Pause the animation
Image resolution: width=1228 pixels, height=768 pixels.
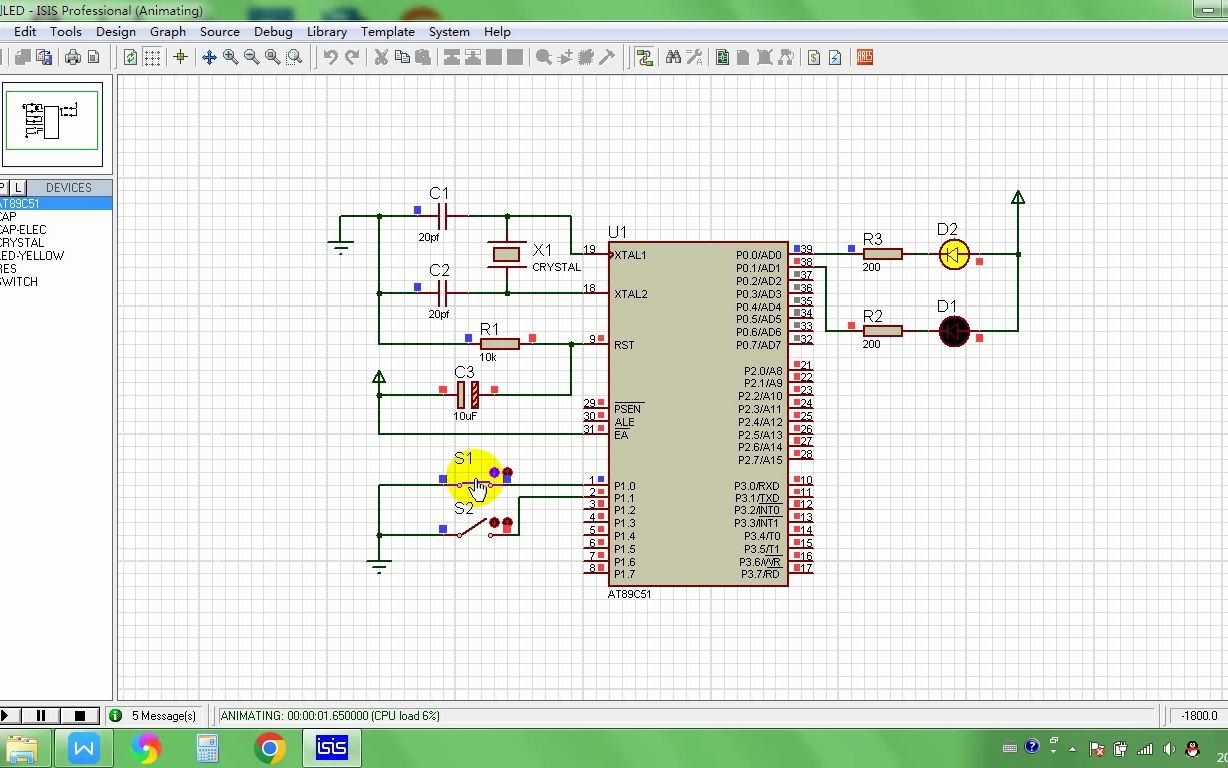[x=42, y=715]
